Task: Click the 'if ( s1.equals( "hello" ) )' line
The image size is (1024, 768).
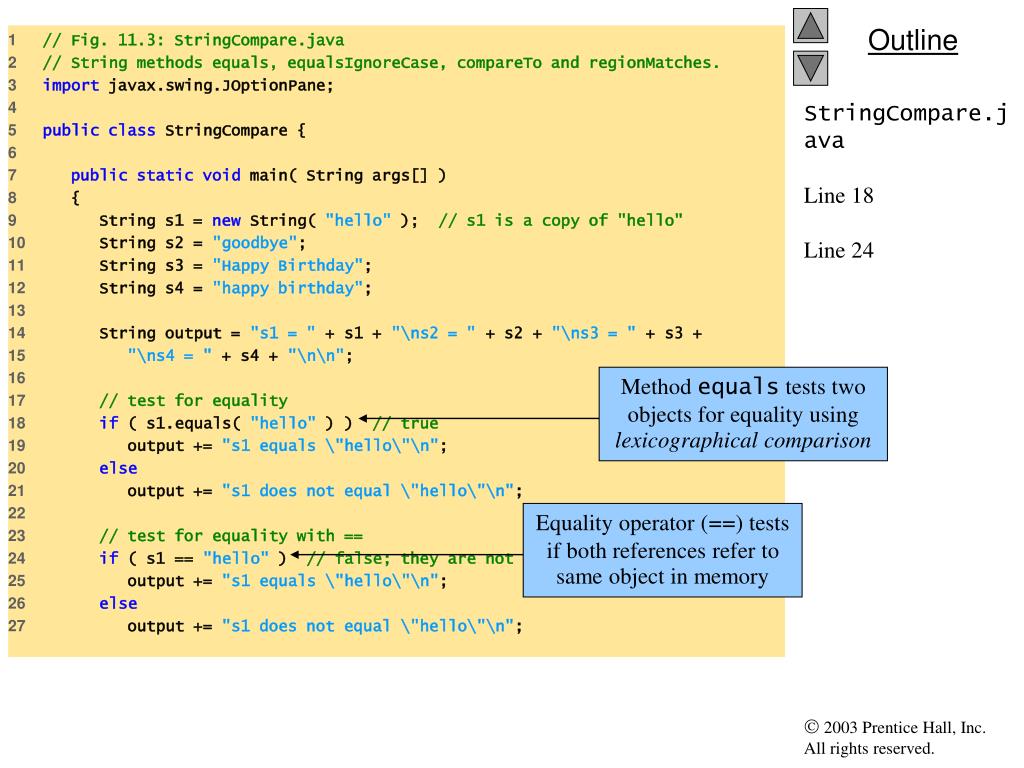Action: (x=226, y=424)
